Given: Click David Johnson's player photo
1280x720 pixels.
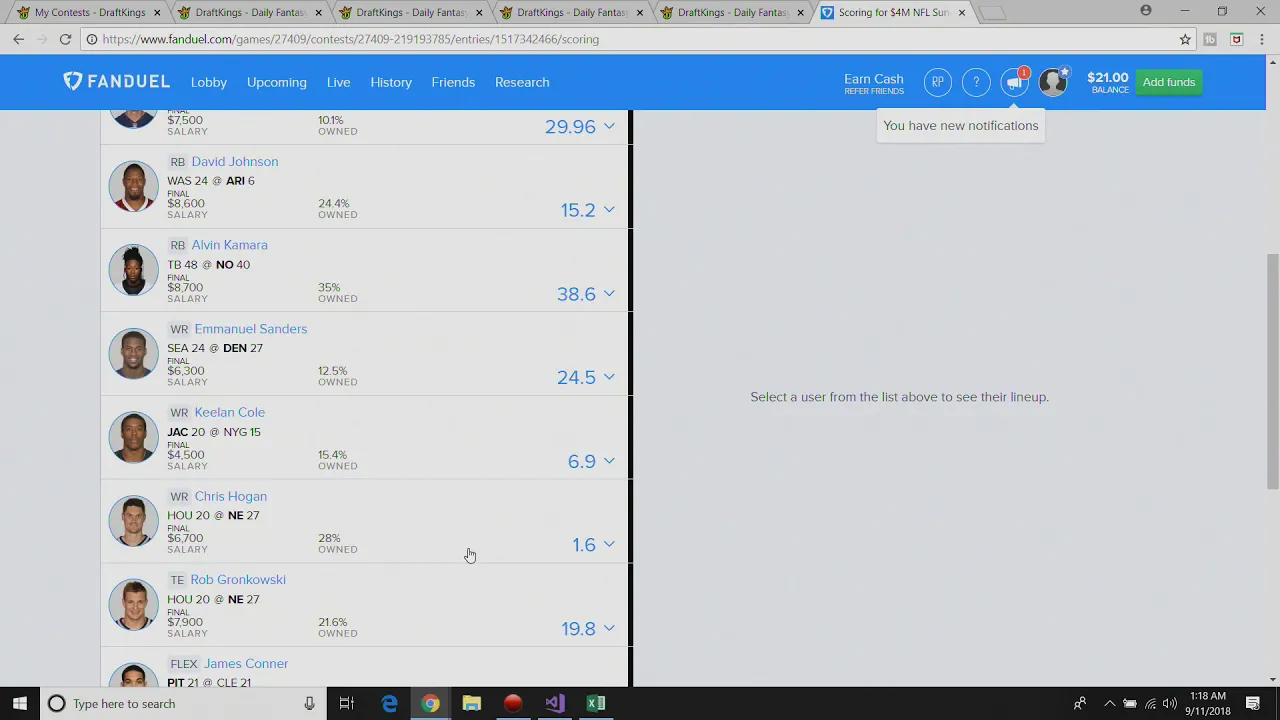Looking at the screenshot, I should click(x=134, y=186).
